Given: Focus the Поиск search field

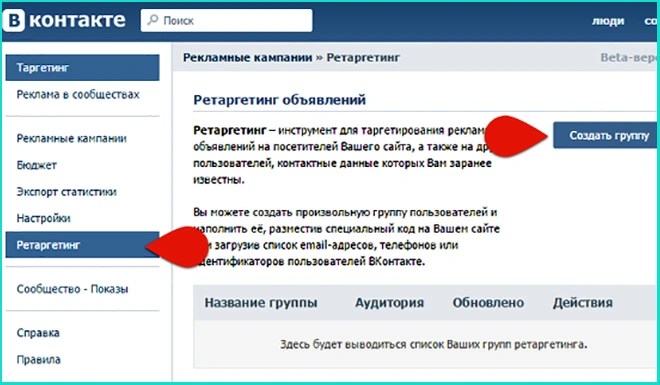Looking at the screenshot, I should [226, 20].
